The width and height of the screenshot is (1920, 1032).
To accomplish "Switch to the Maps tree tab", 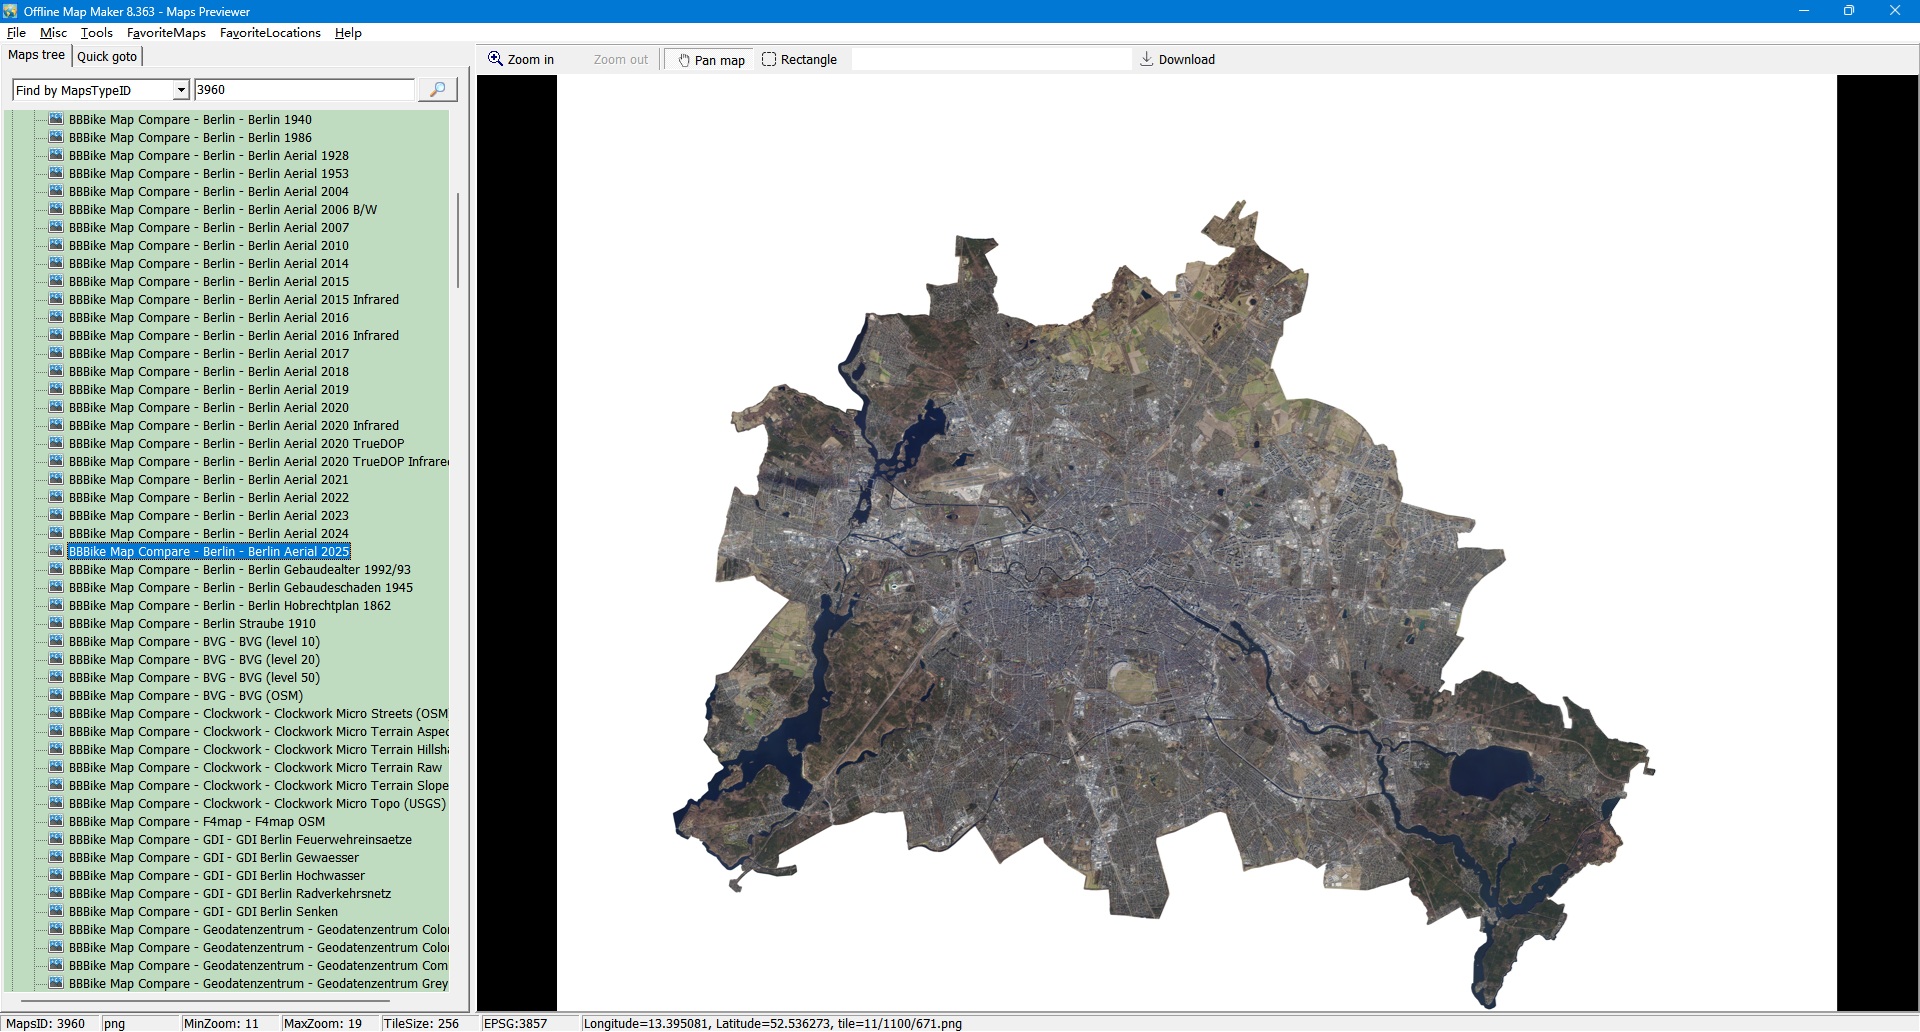I will 37,55.
